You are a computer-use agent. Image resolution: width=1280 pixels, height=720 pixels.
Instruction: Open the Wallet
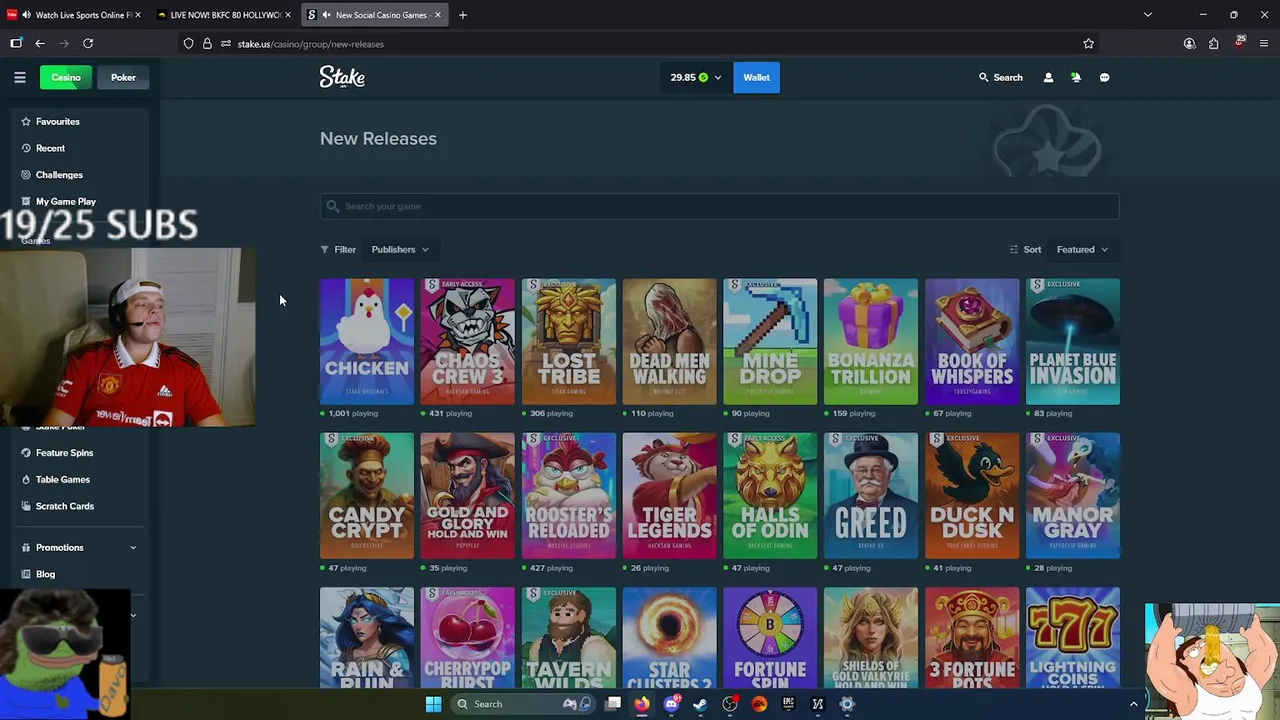(756, 77)
